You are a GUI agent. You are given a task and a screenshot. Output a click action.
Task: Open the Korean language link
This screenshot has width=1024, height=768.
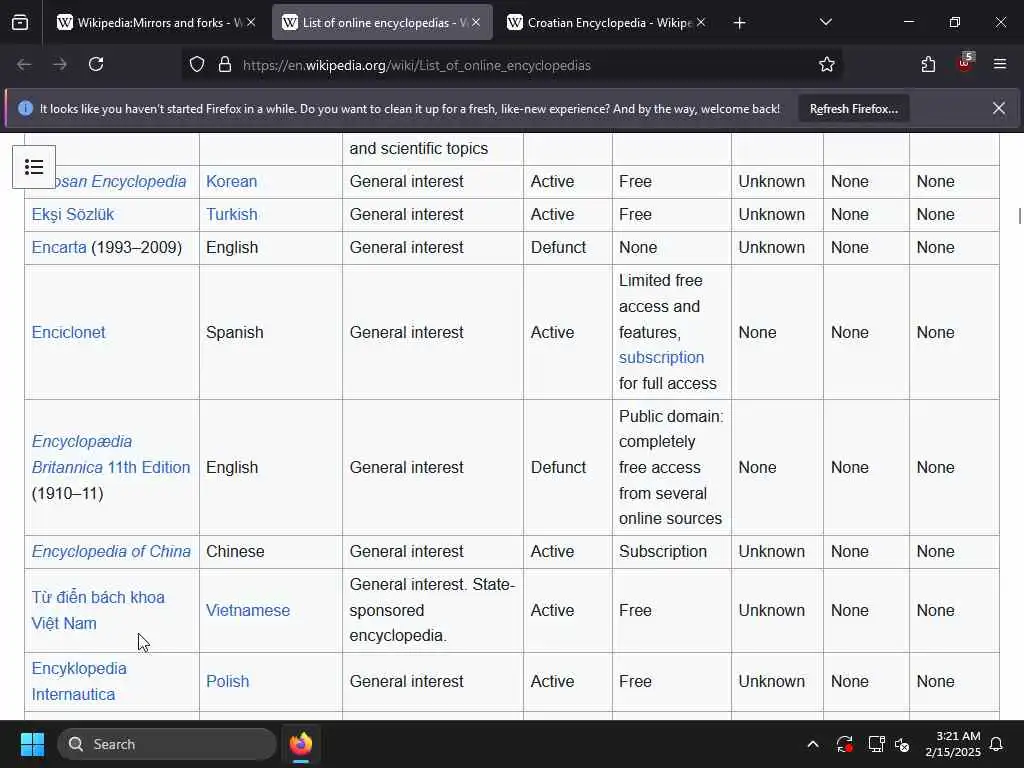pos(231,181)
